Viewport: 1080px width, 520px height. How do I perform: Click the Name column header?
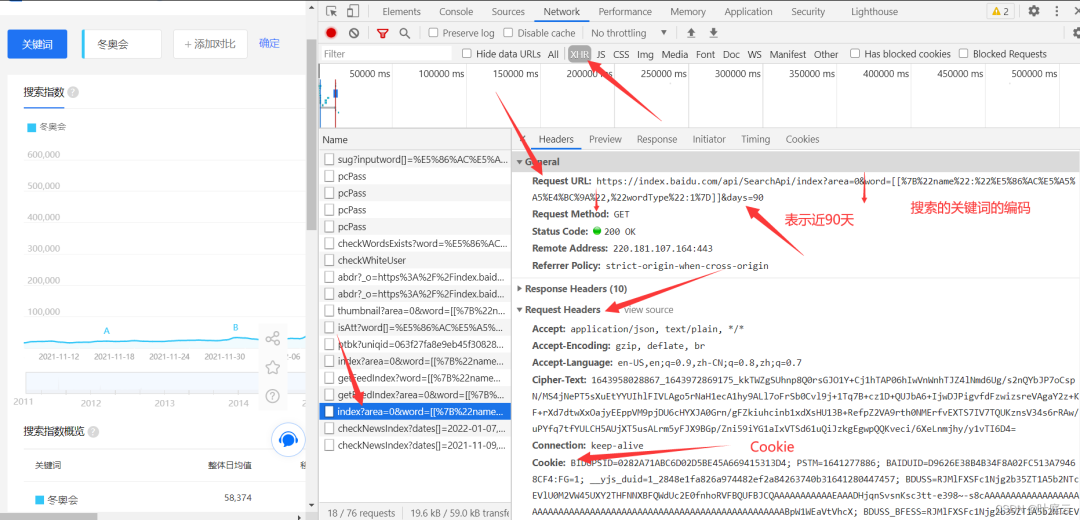coord(415,139)
